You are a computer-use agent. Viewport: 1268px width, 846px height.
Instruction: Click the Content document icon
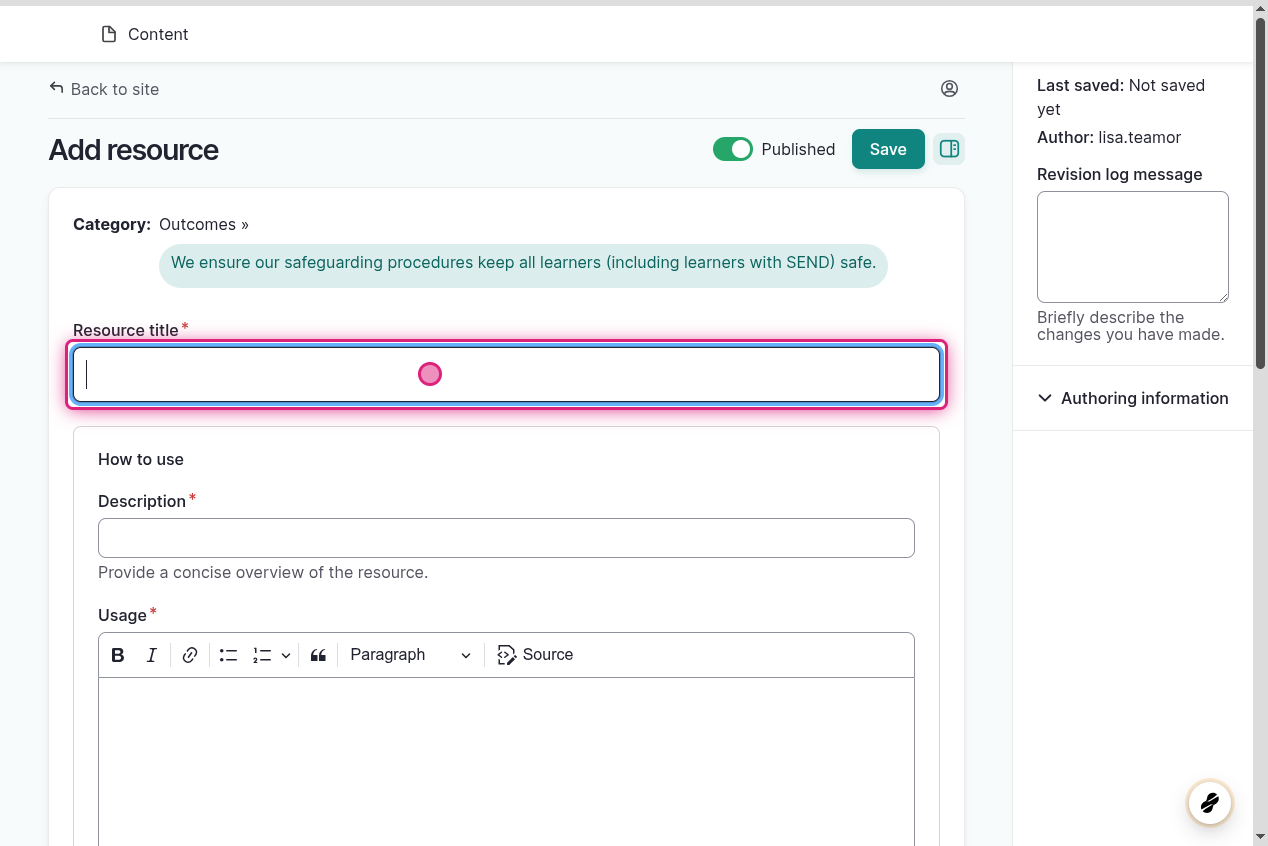click(x=109, y=34)
